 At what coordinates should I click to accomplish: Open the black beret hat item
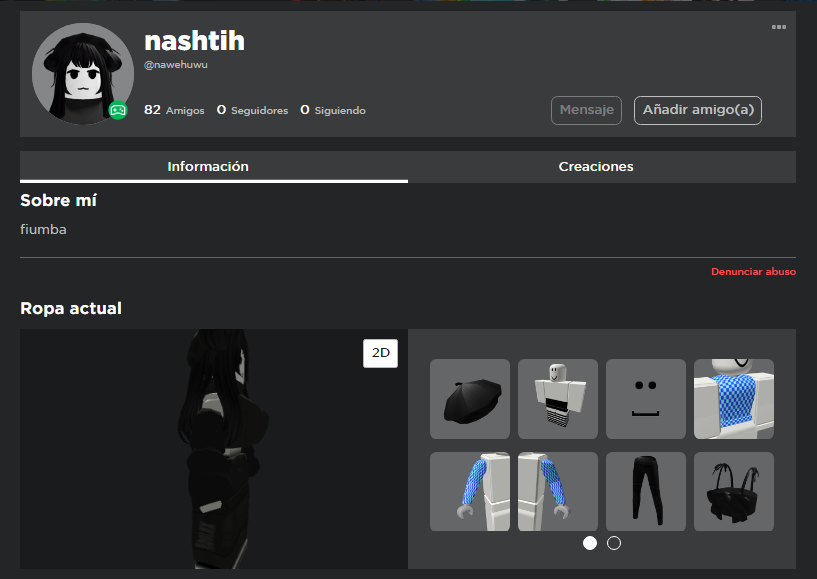(x=470, y=399)
